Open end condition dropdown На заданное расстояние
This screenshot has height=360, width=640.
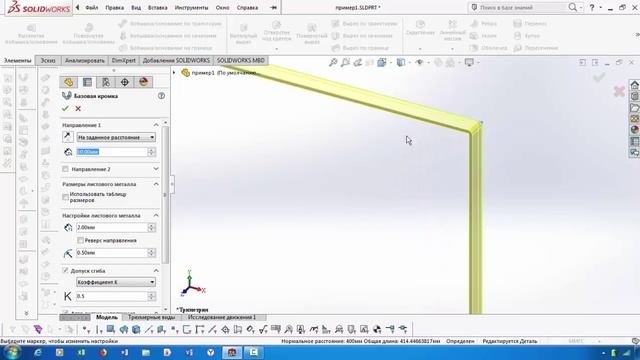116,138
